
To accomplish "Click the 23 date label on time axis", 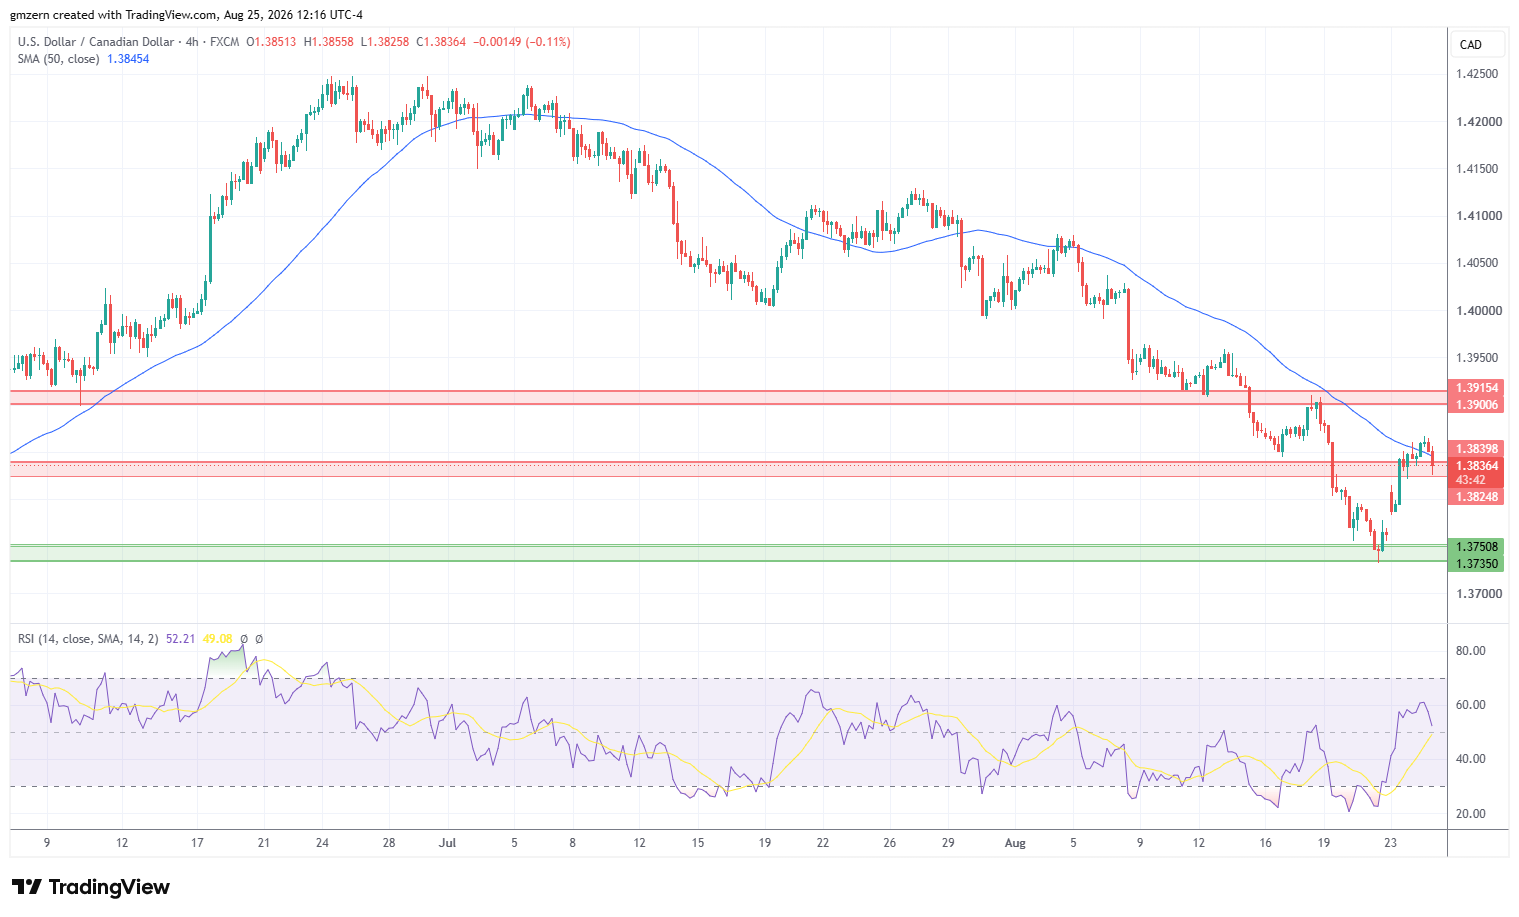I will point(1390,843).
